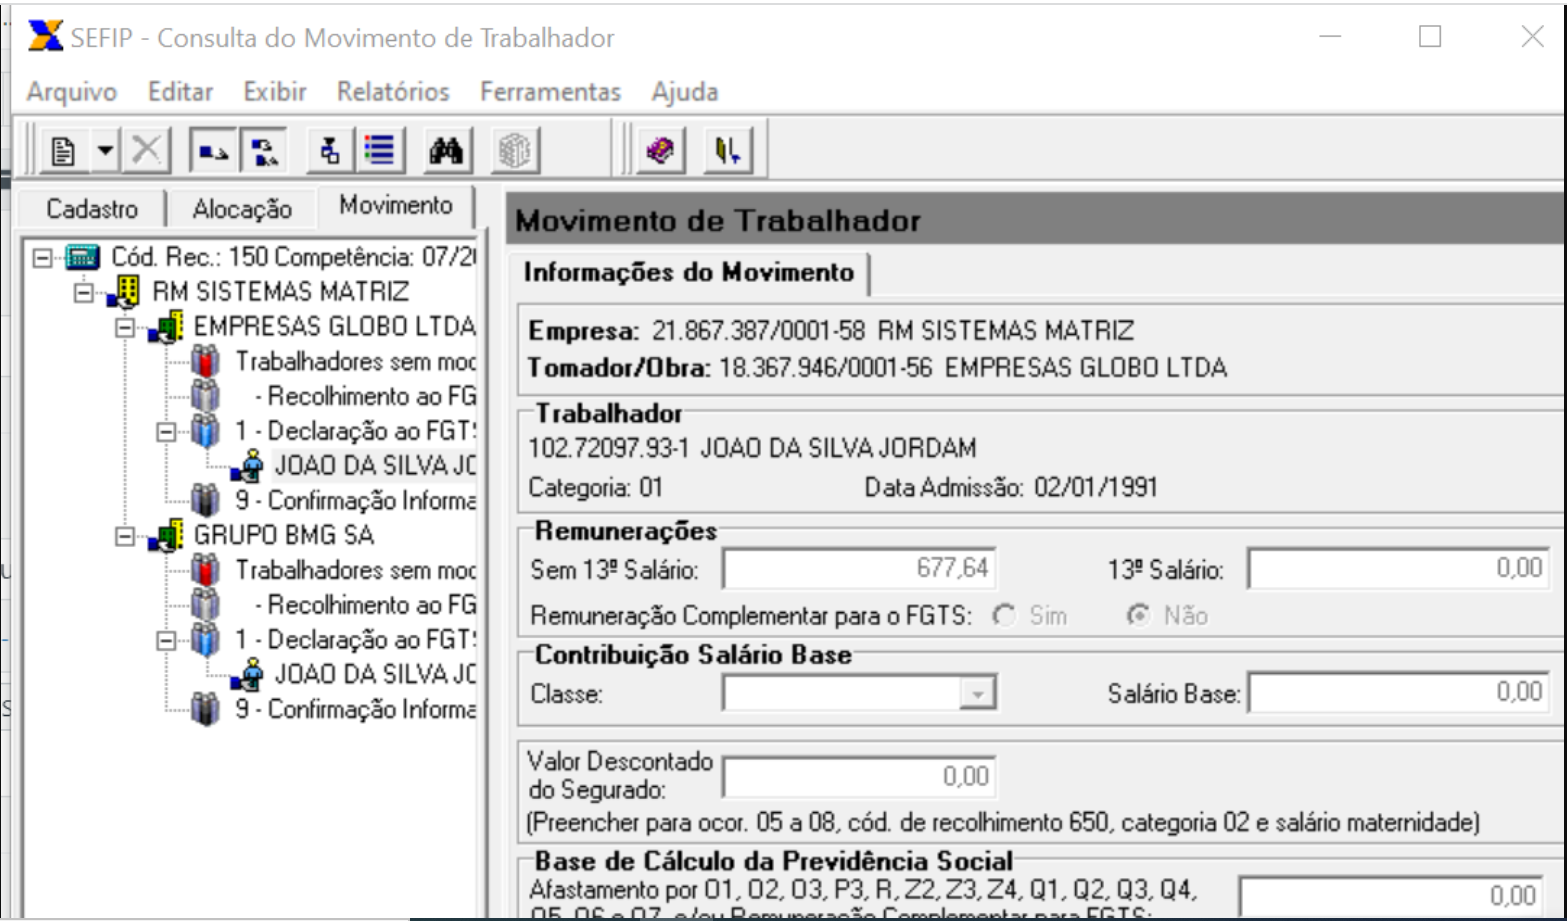The width and height of the screenshot is (1567, 921).
Task: Click worker icon beside JOAO under EMPRESAS GLOBO
Action: coord(248,466)
